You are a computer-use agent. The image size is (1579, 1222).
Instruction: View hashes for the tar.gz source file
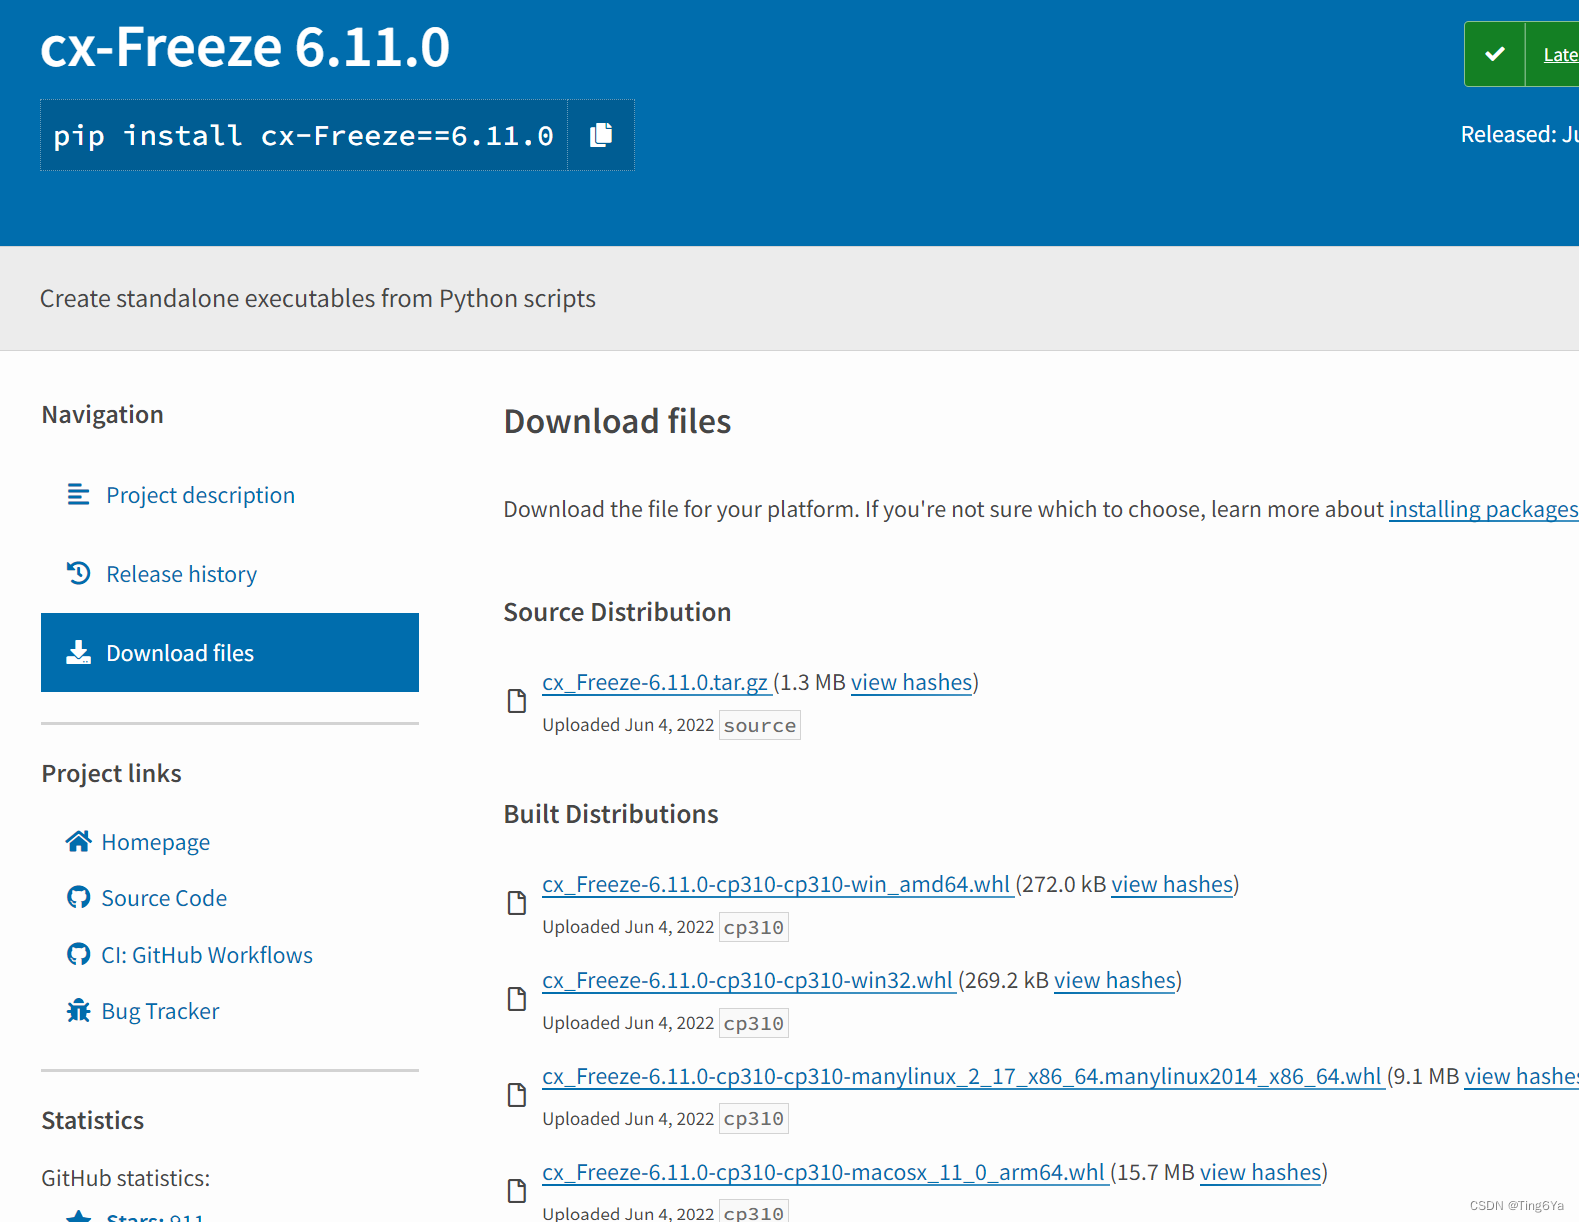click(x=912, y=682)
